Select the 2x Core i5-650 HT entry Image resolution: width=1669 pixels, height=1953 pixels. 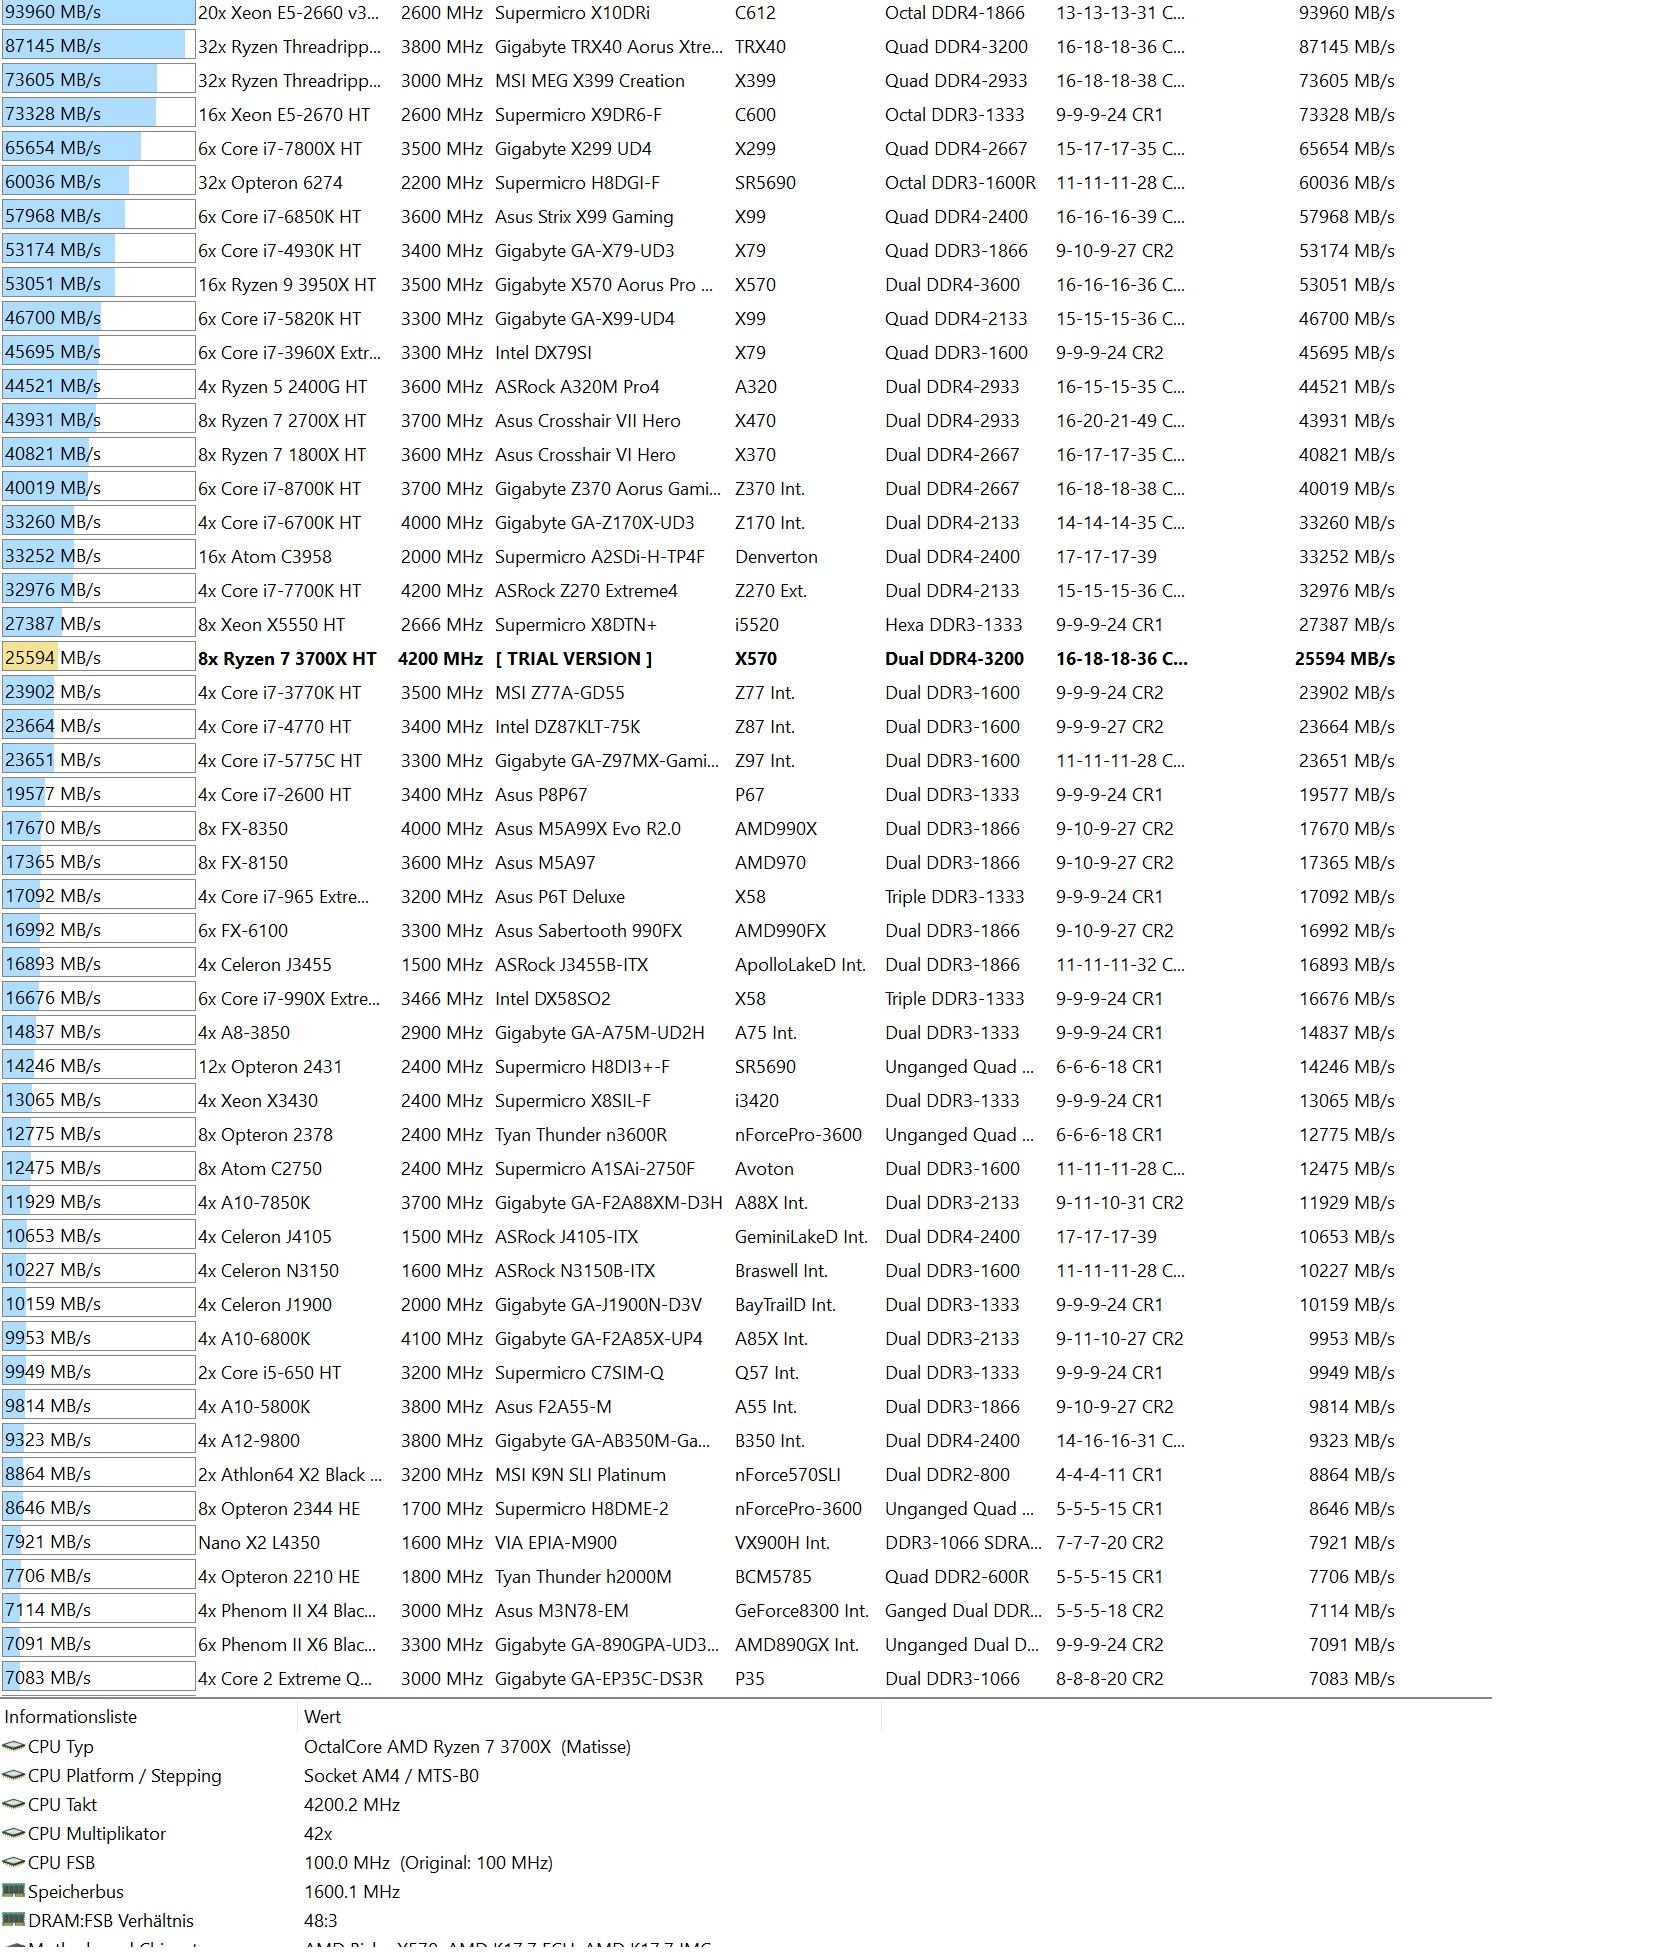coord(270,1372)
